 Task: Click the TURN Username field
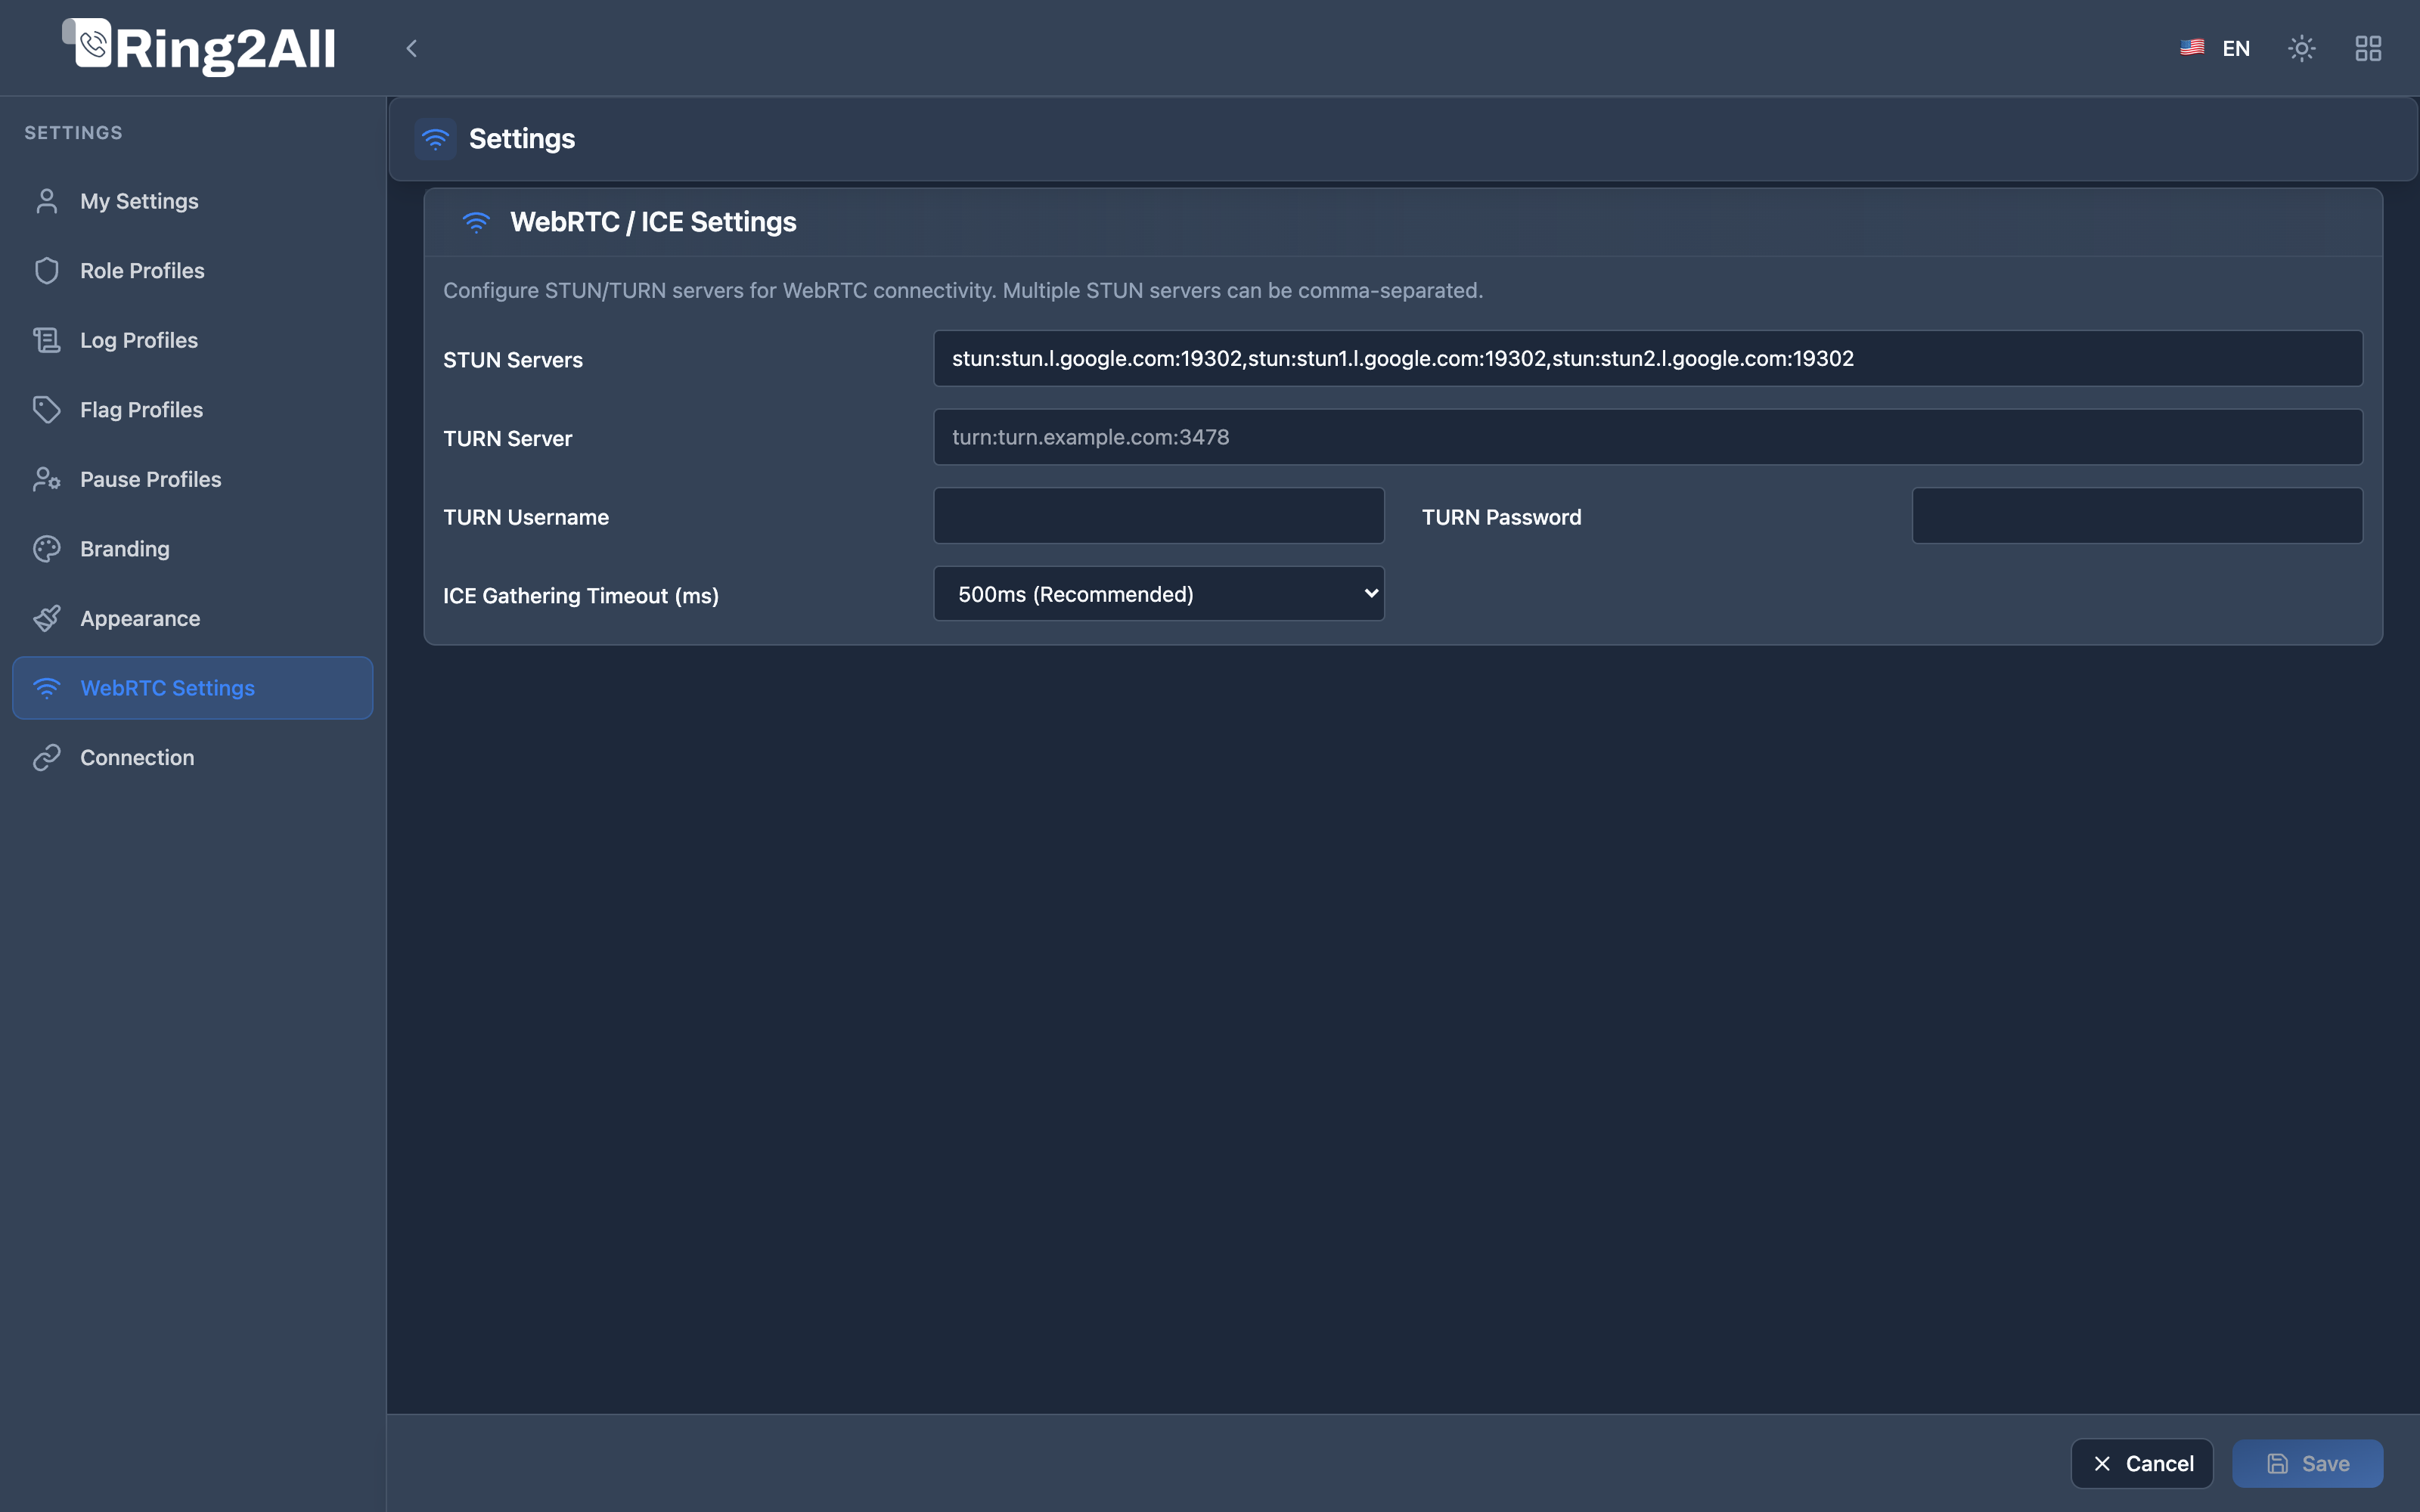(1159, 516)
